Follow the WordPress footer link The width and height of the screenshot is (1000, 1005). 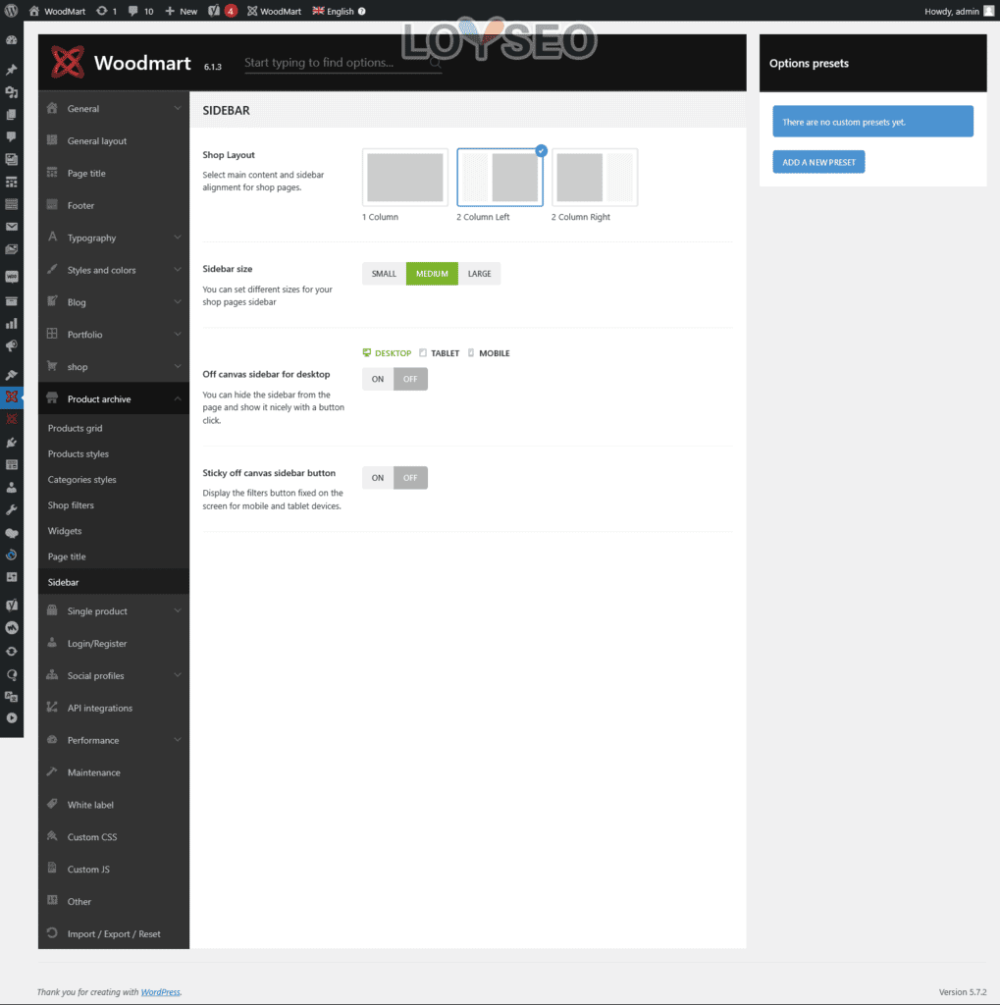point(160,992)
